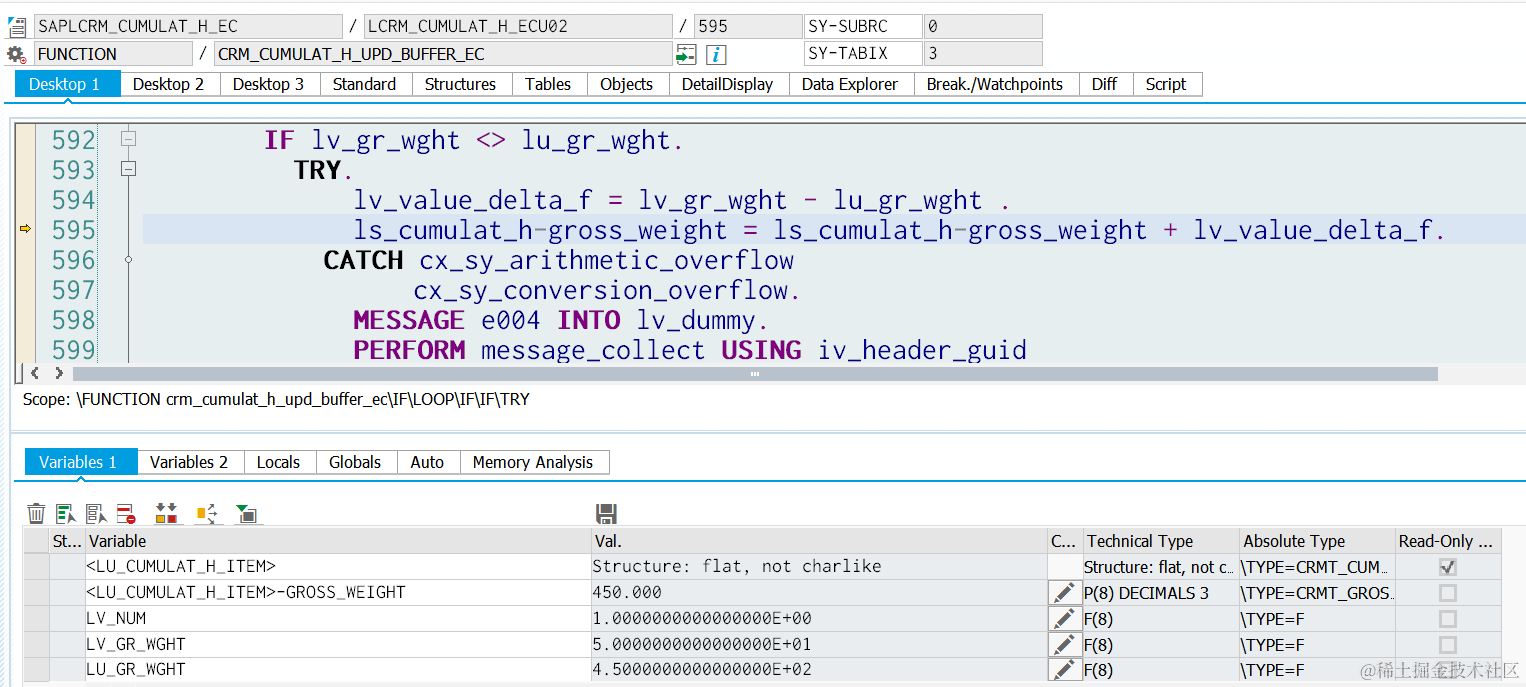Viewport: 1526px width, 687px height.
Task: Collapse the IF block at line 592
Action: coord(128,140)
